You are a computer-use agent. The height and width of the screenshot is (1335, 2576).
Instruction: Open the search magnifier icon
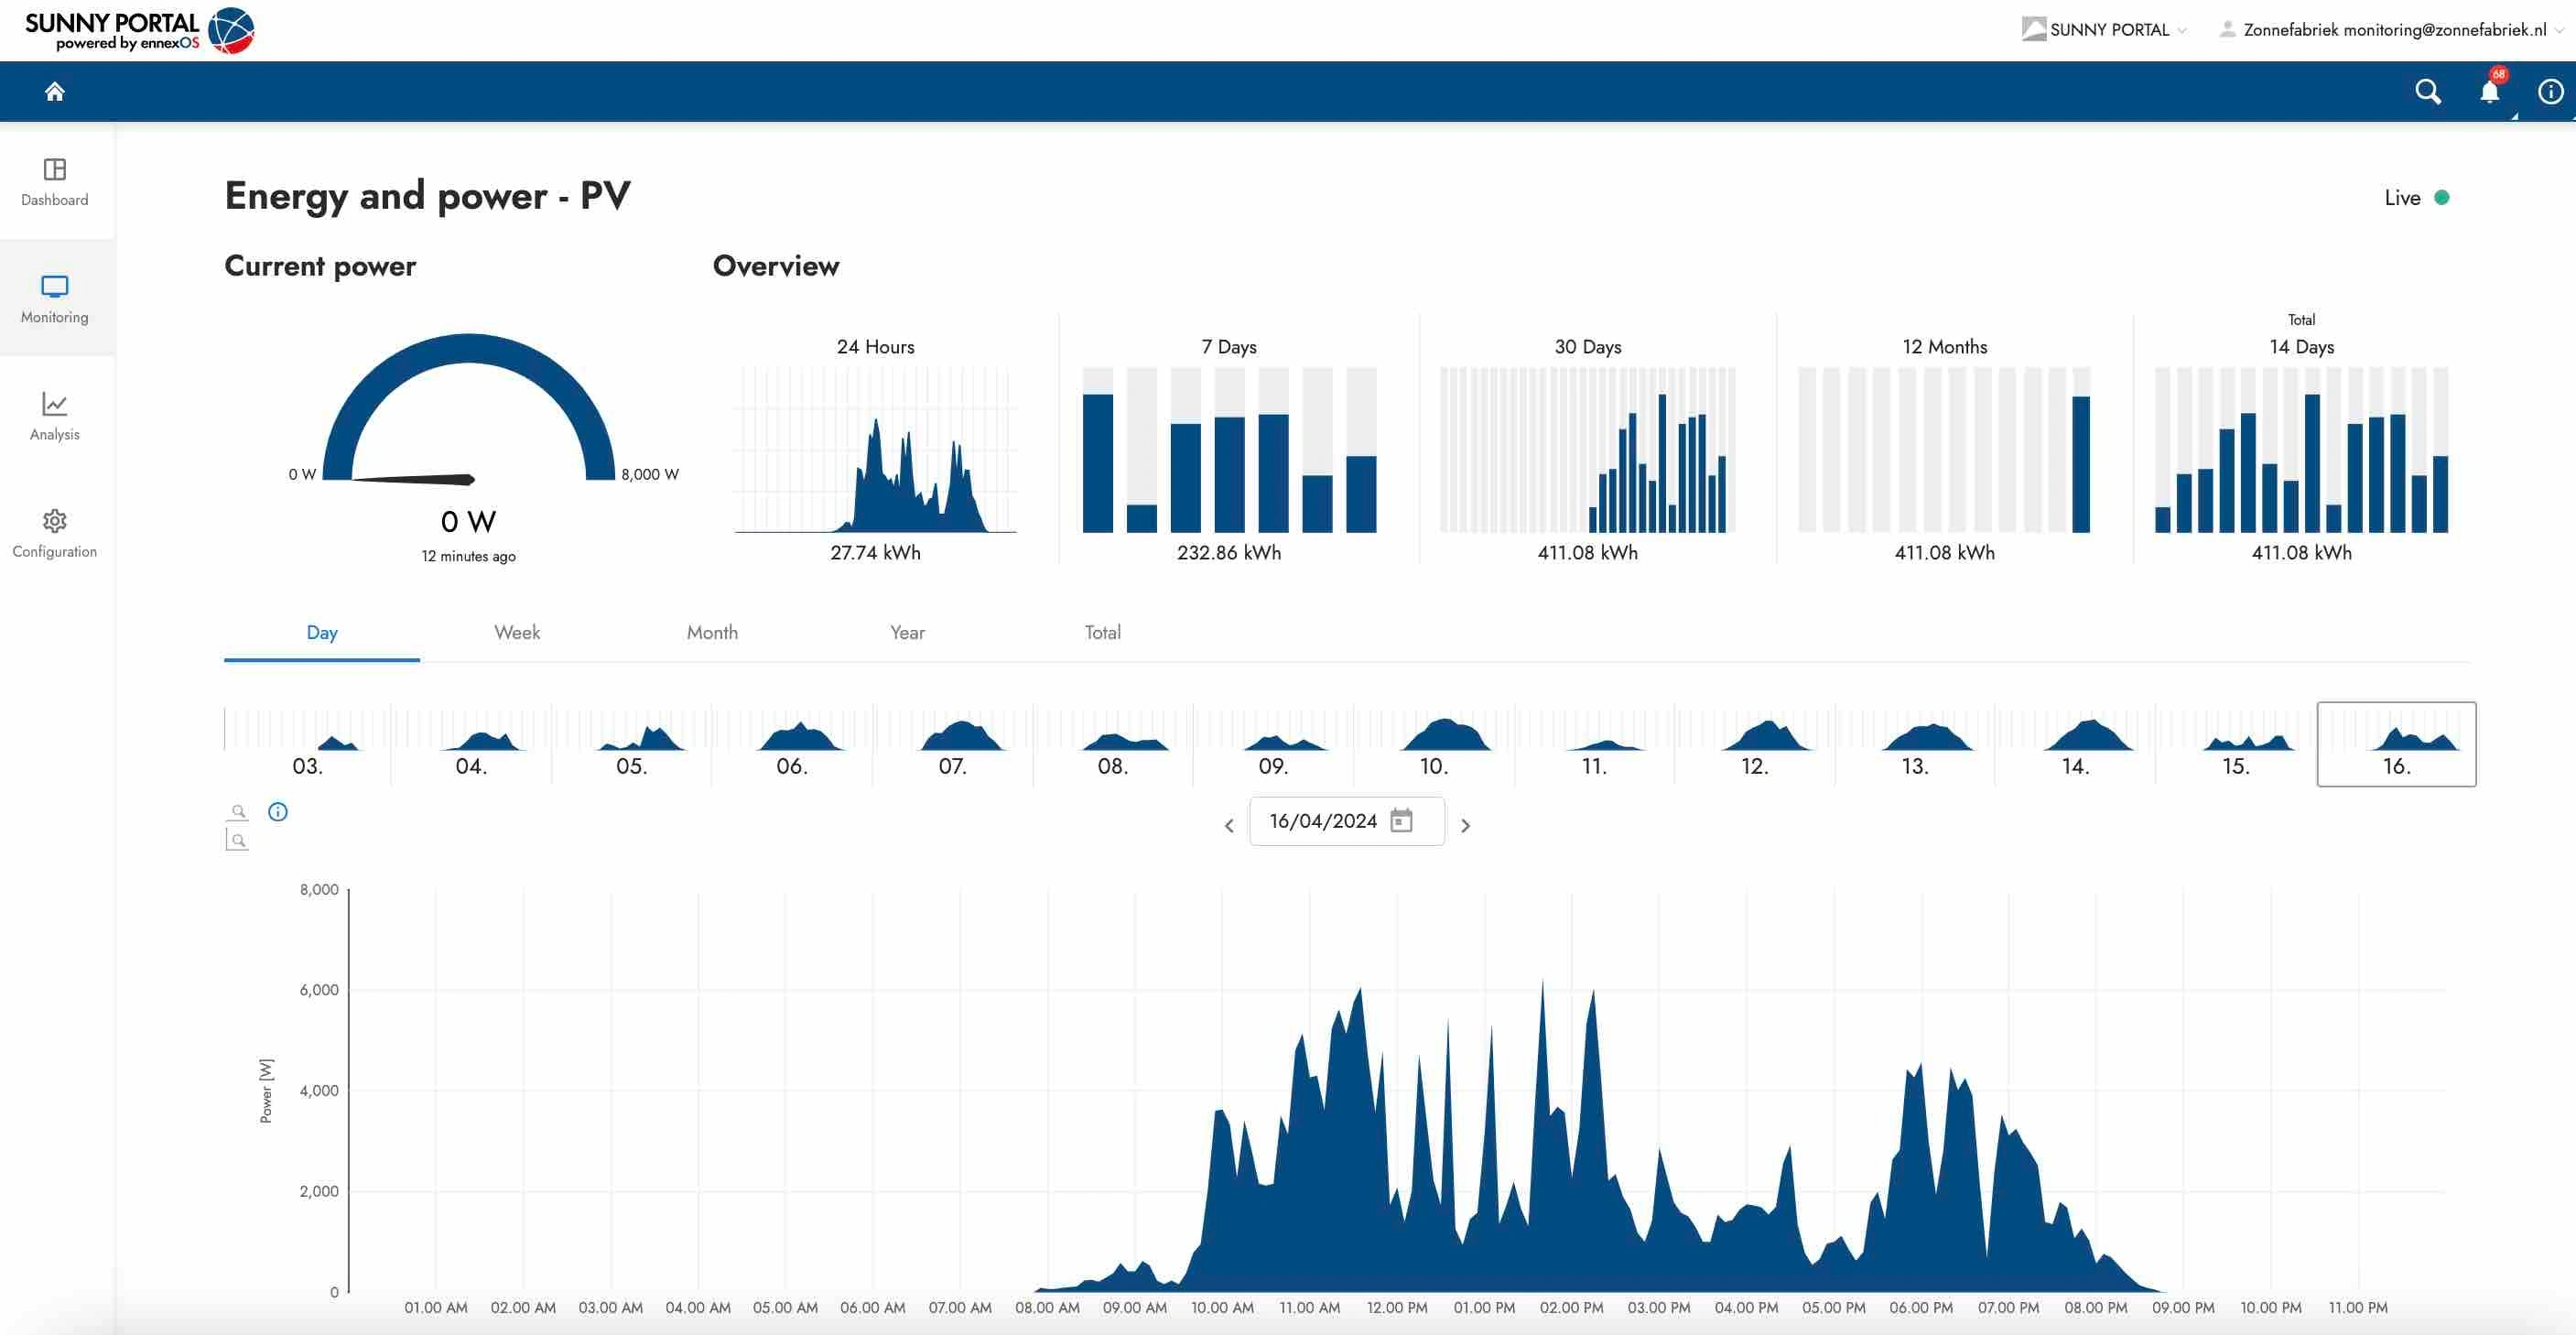pos(2428,92)
